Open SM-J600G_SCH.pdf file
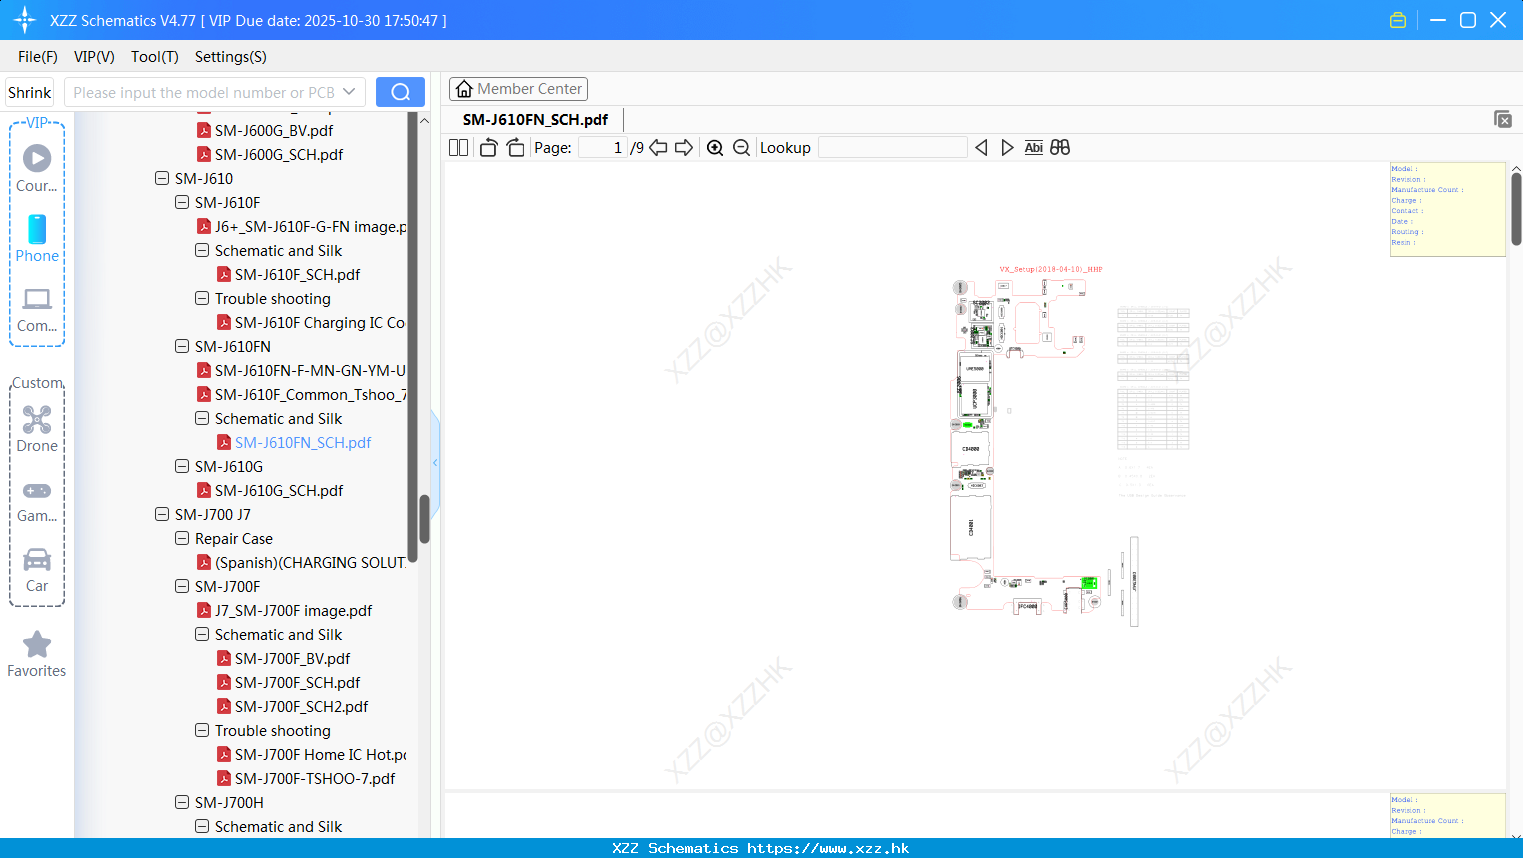Viewport: 1523px width, 858px height. [x=279, y=154]
